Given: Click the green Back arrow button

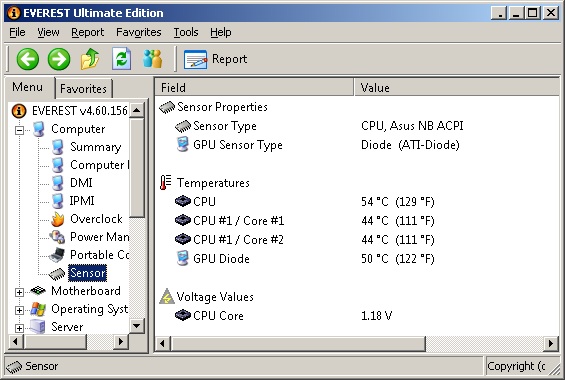Looking at the screenshot, I should pyautogui.click(x=28, y=59).
